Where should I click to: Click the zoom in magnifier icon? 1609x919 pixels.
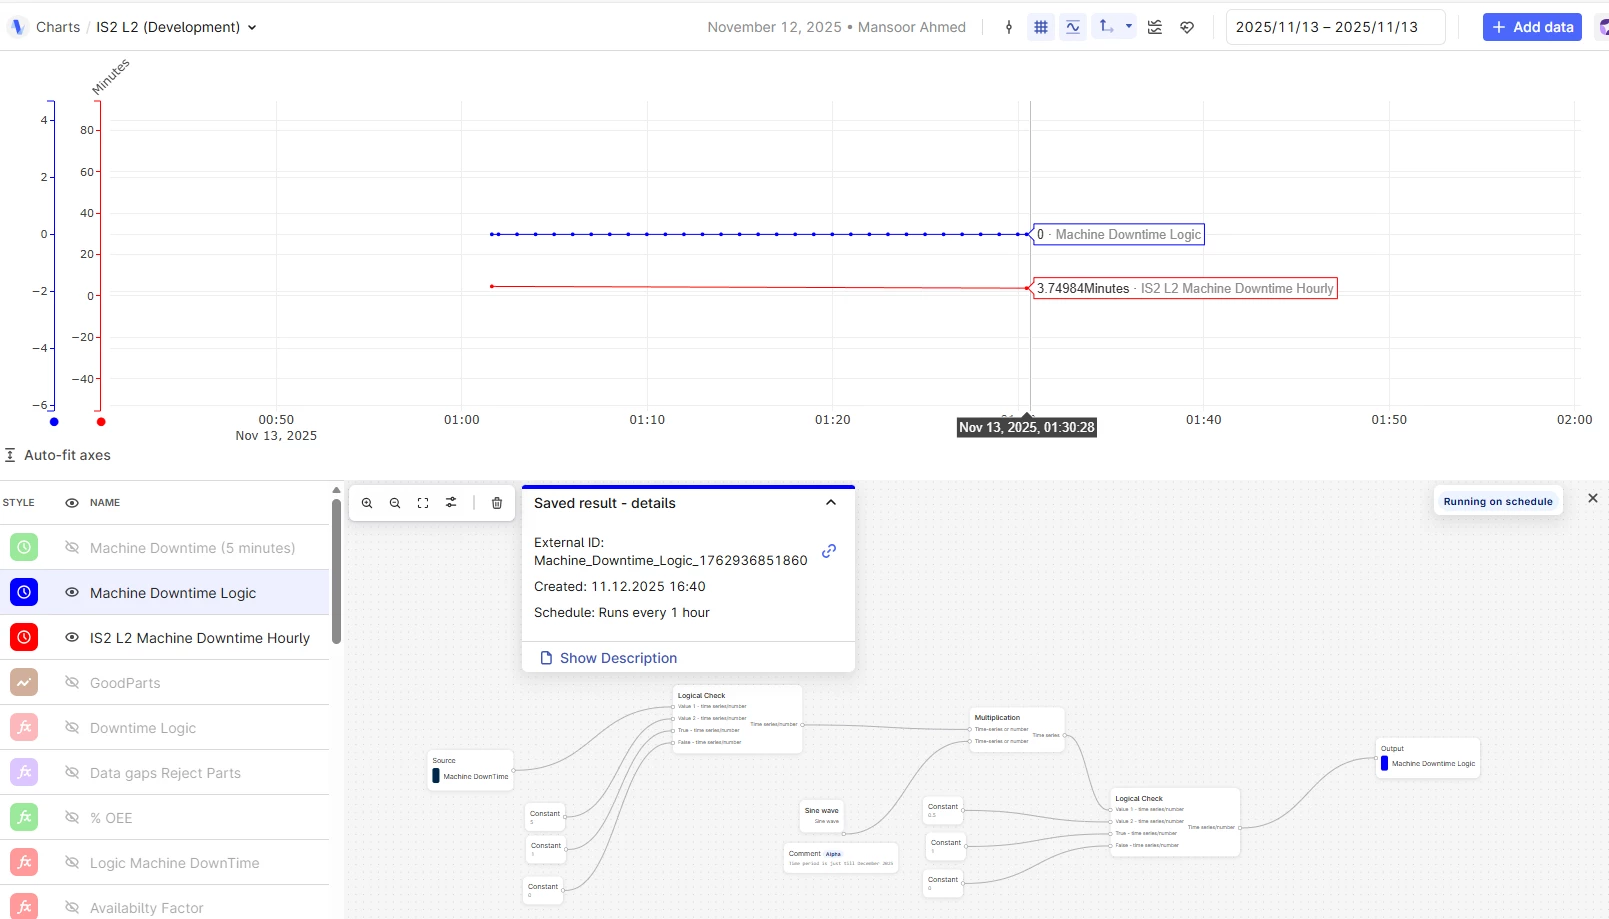[367, 503]
